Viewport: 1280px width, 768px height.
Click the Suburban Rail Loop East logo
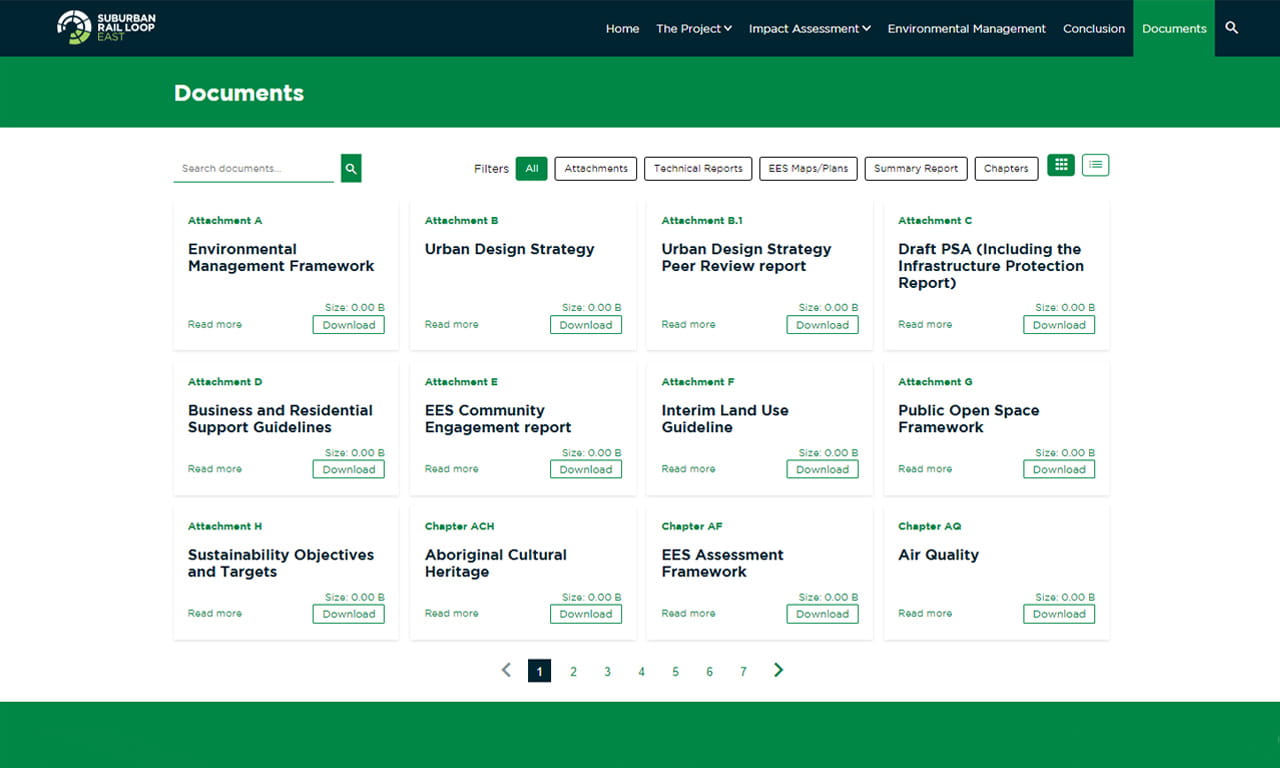pos(106,27)
